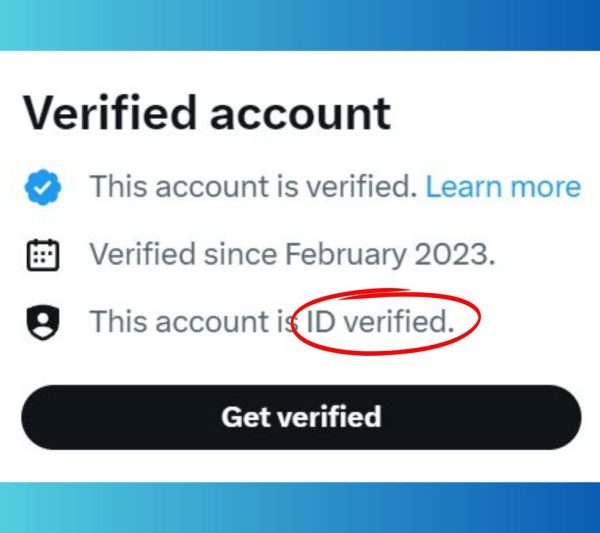Click the 'Verified since February 2023.' line

tap(292, 254)
